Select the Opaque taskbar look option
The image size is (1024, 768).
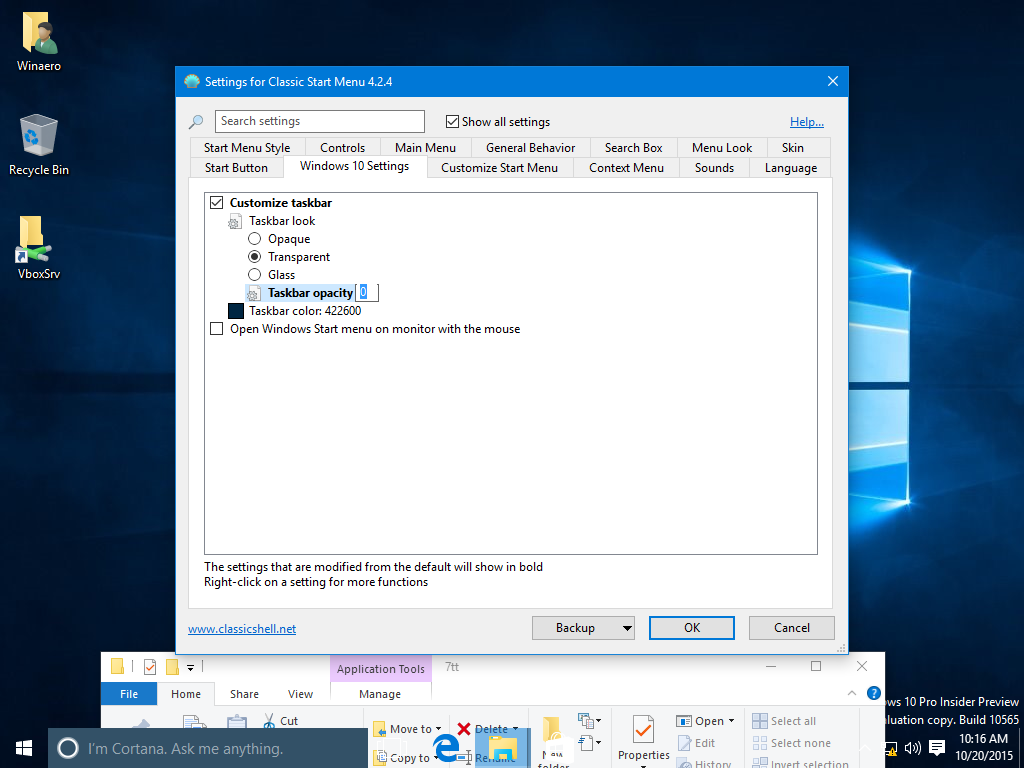coord(255,239)
